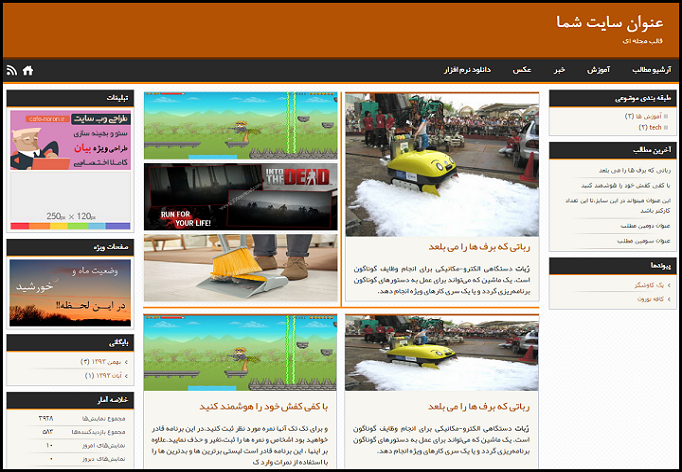
Task: Select the آموزش navigation item
Action: [598, 70]
